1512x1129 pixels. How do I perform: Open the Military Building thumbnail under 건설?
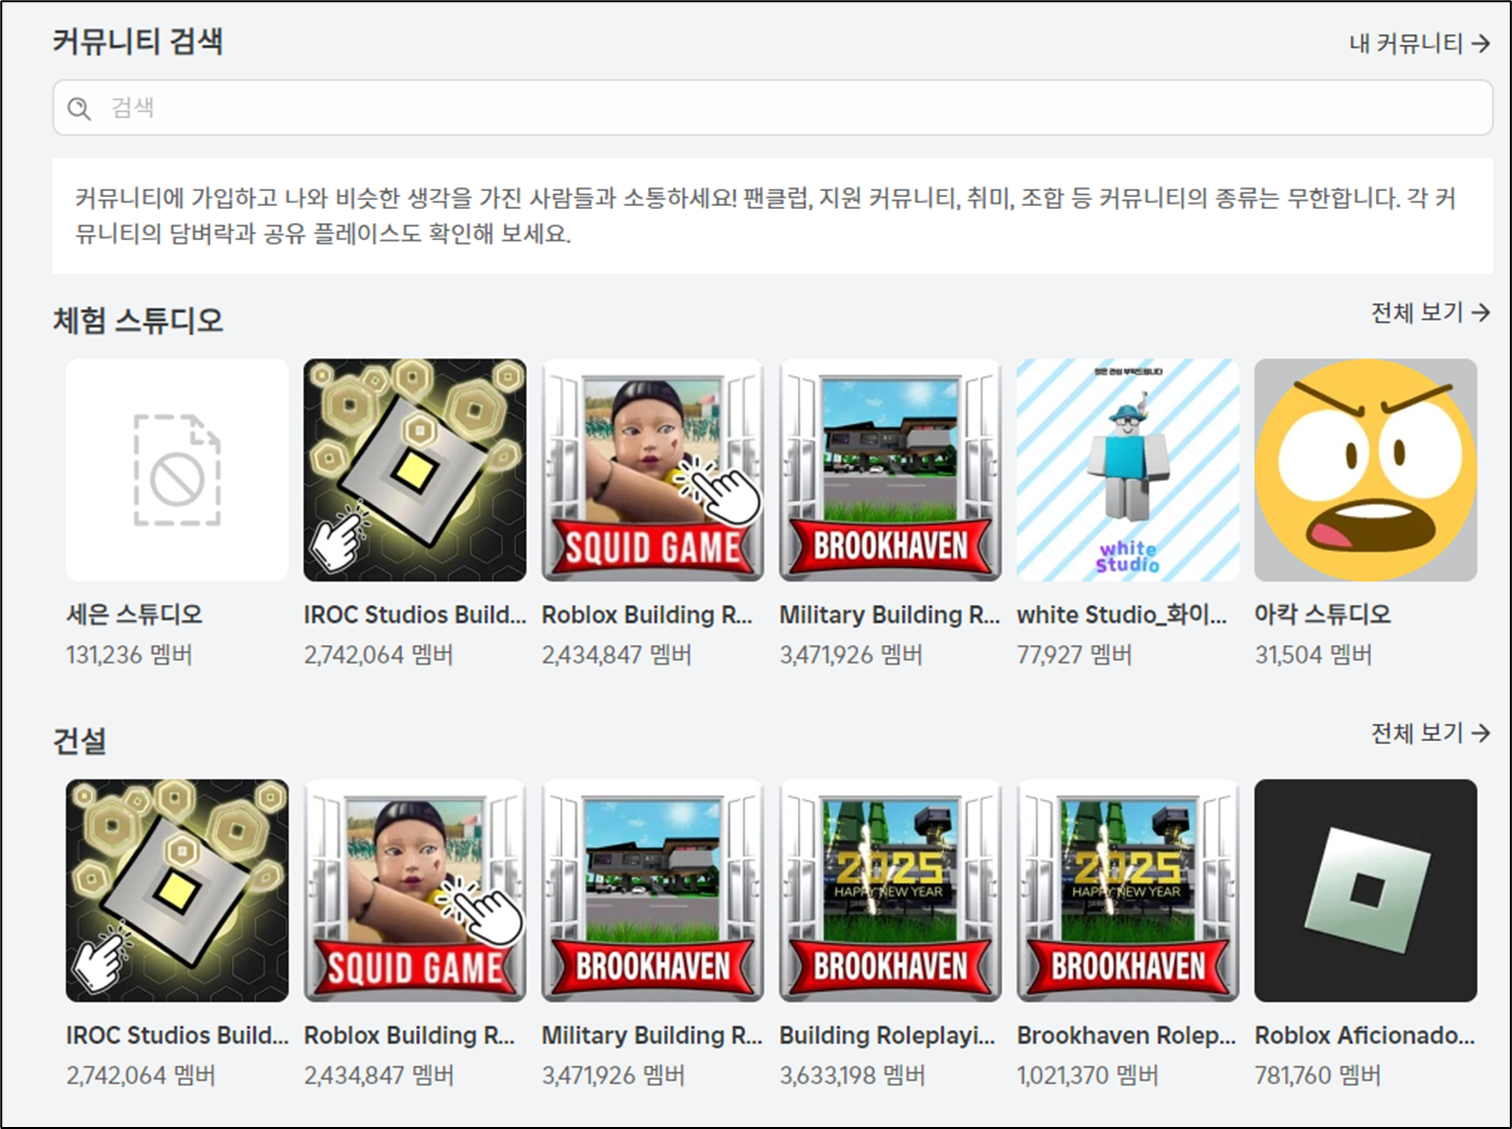[x=653, y=891]
